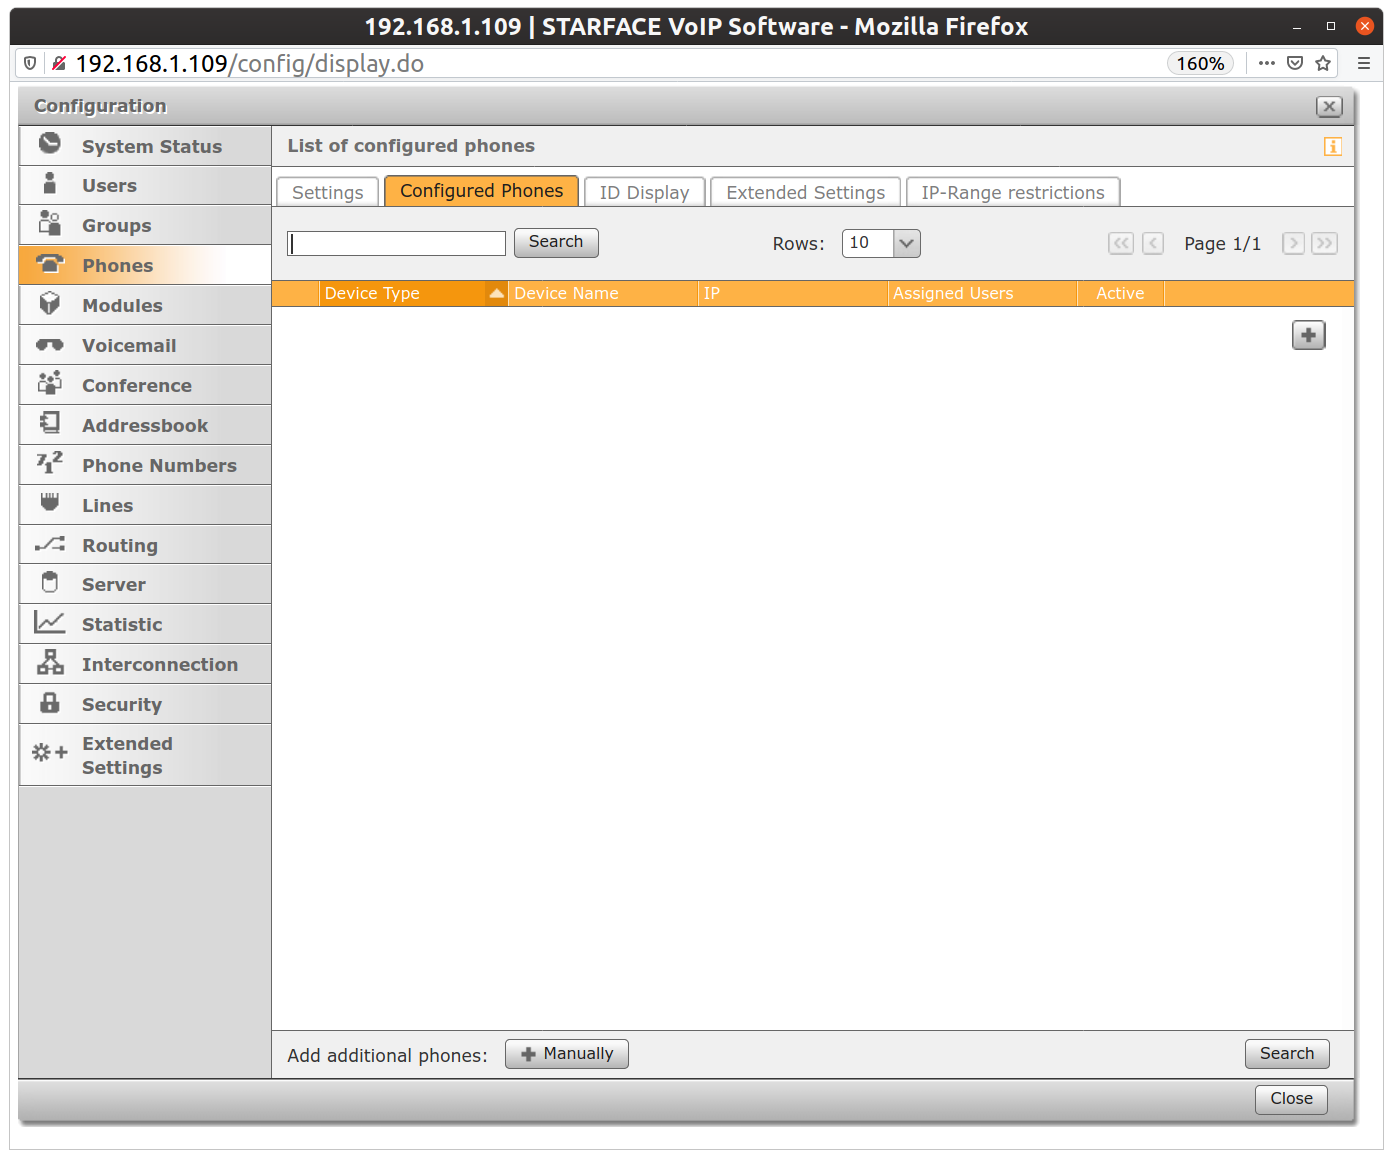
Task: Click the Close button
Action: [1291, 1099]
